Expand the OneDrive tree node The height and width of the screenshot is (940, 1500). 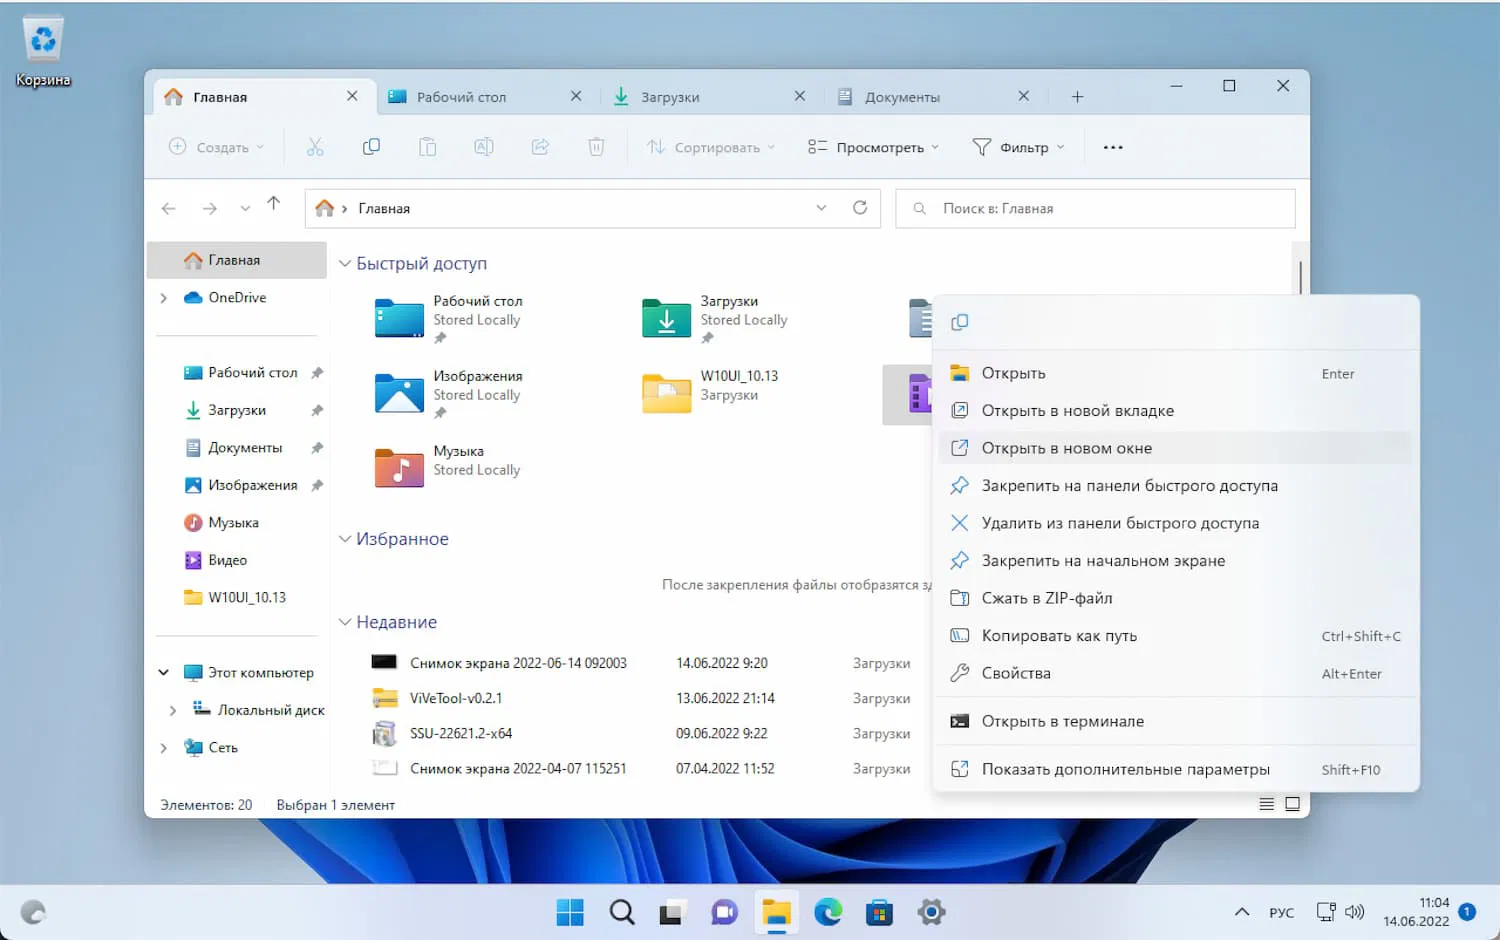click(164, 298)
